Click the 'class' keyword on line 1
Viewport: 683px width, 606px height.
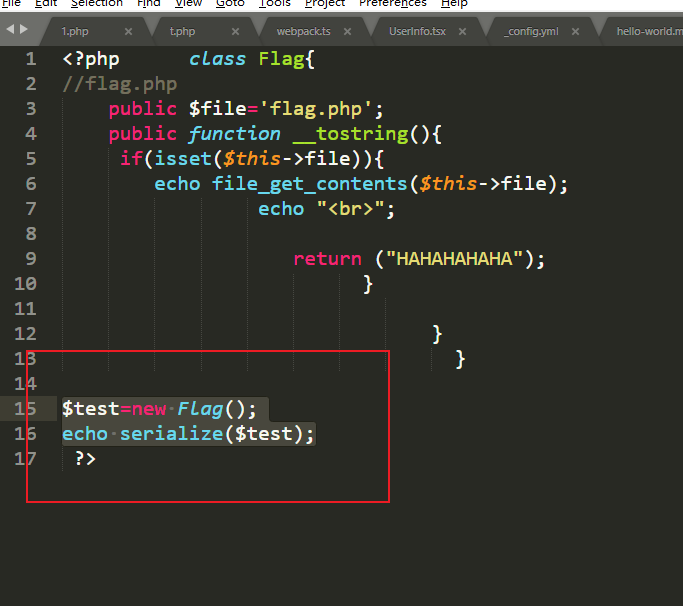(217, 59)
